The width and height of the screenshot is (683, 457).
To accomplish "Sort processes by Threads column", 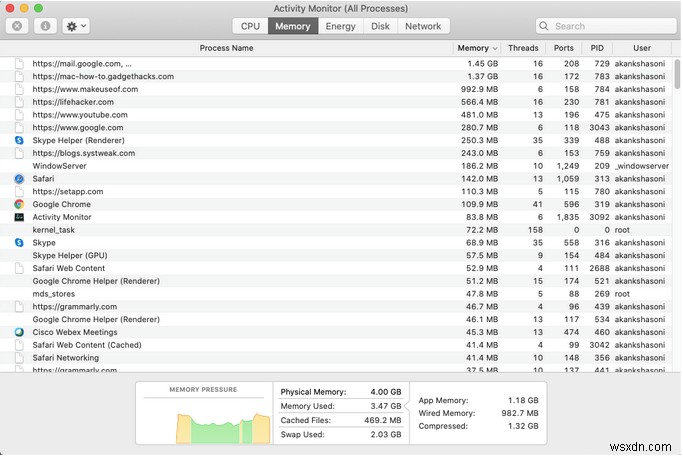I will pyautogui.click(x=522, y=48).
